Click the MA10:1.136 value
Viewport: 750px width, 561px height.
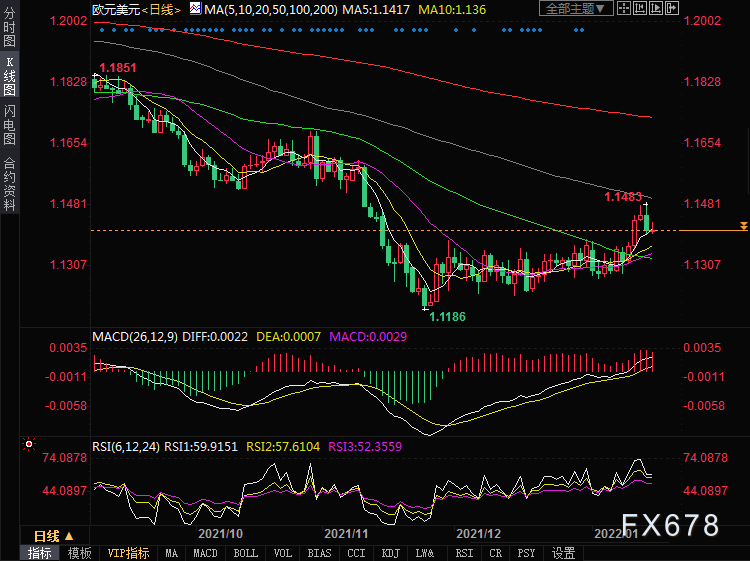[452, 10]
